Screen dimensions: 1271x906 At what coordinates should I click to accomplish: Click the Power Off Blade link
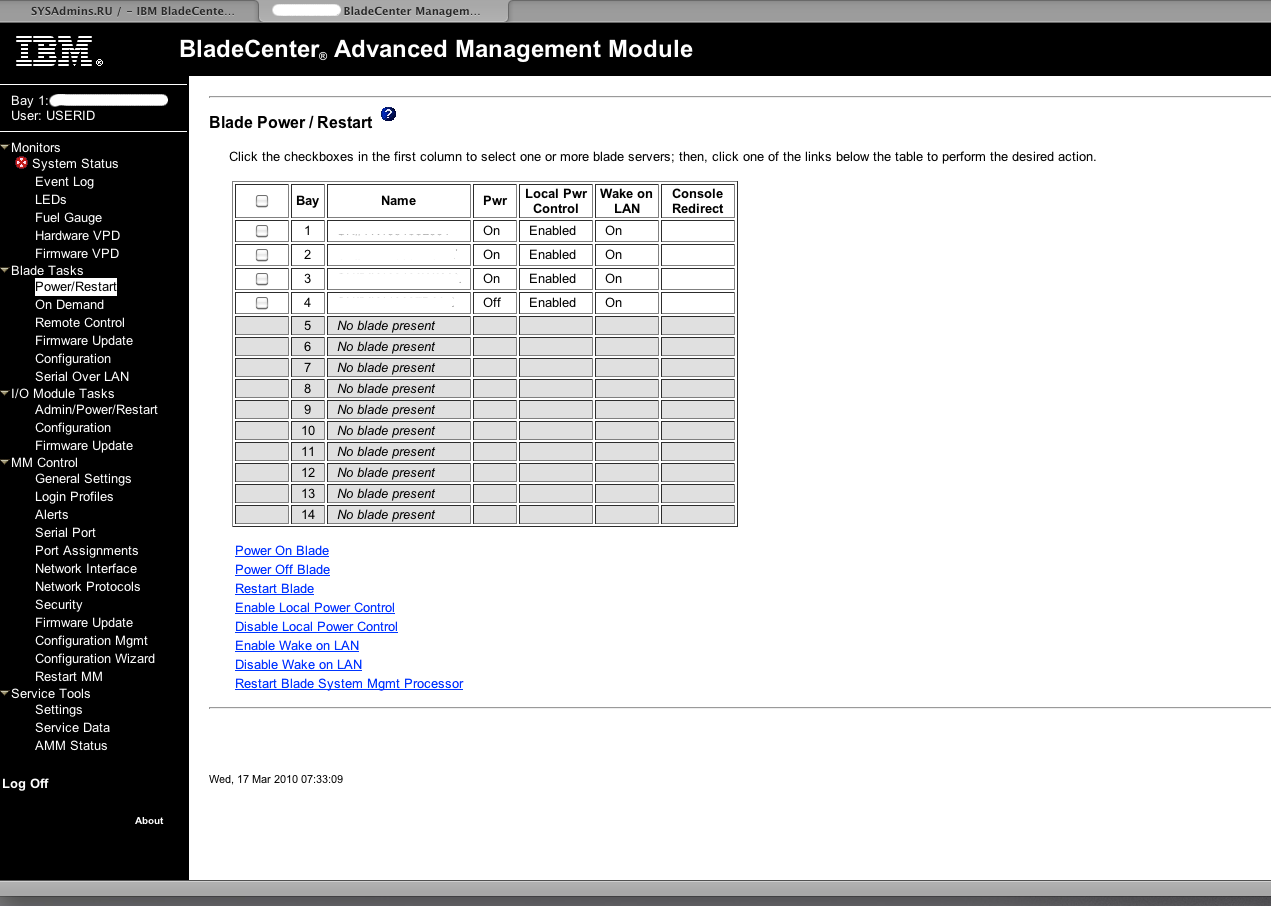click(x=282, y=570)
